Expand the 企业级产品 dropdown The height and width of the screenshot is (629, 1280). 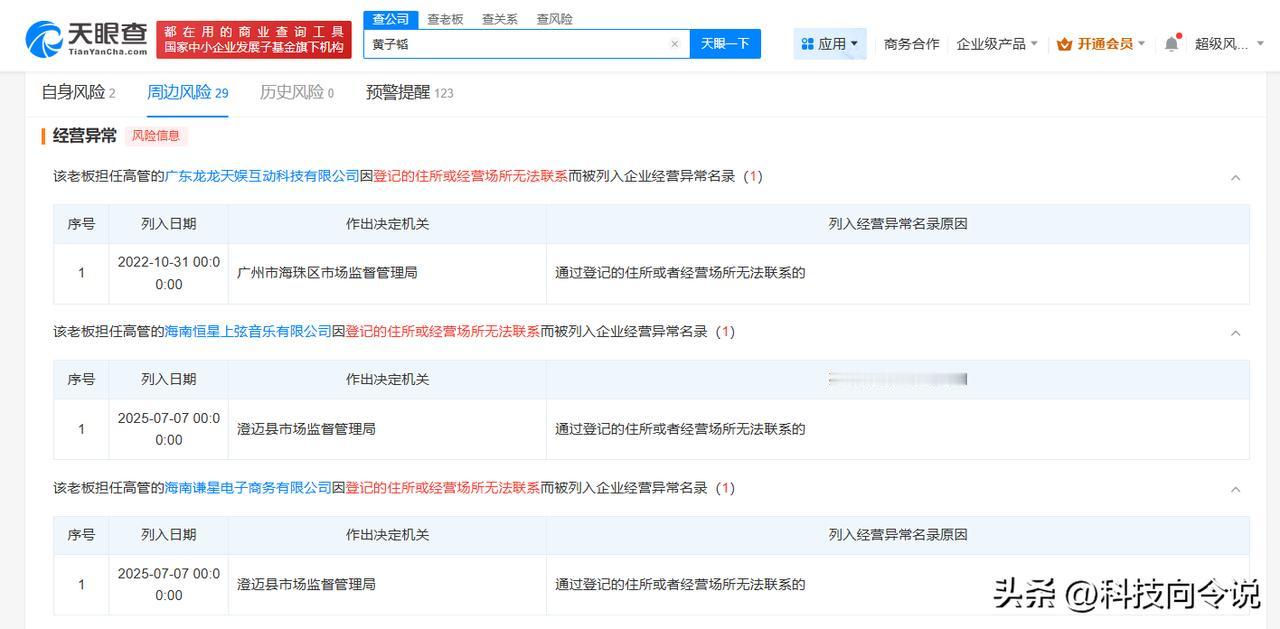pos(997,44)
